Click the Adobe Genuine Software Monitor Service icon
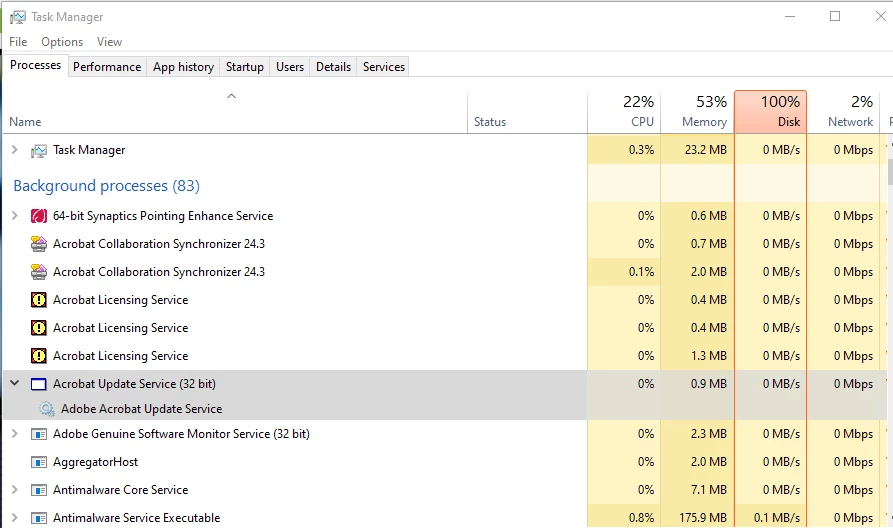 (x=39, y=434)
